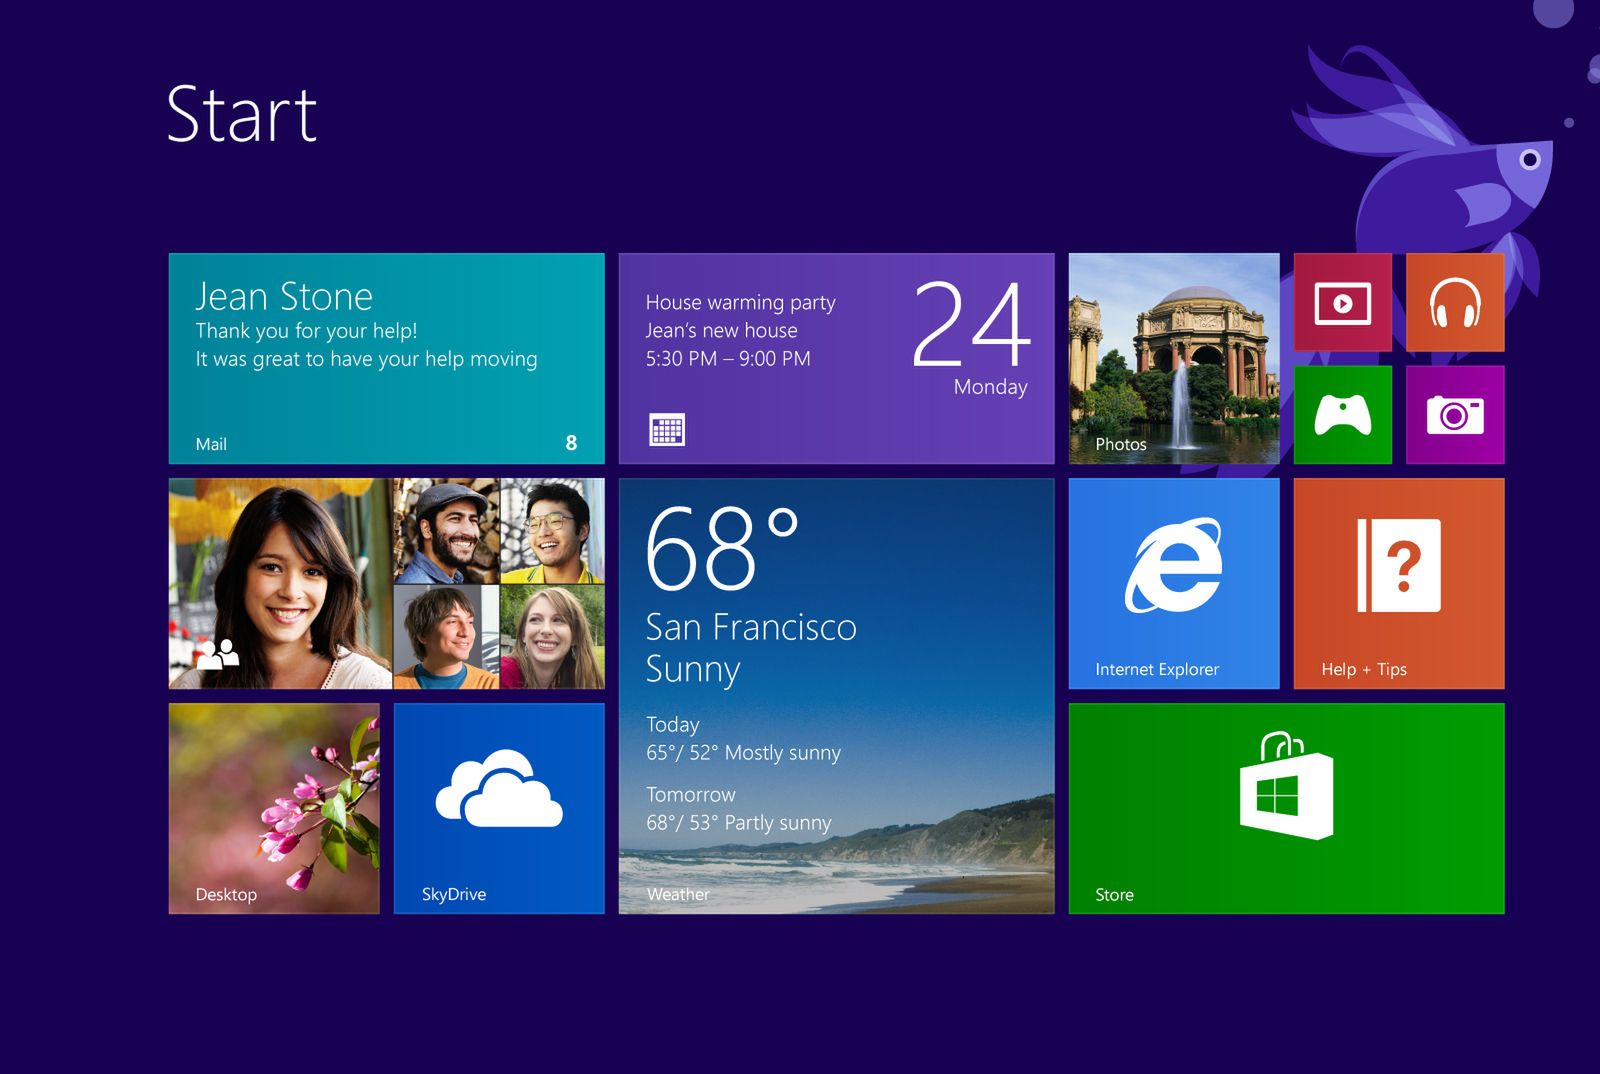Open the SkyDrive cloud tile

[x=499, y=808]
